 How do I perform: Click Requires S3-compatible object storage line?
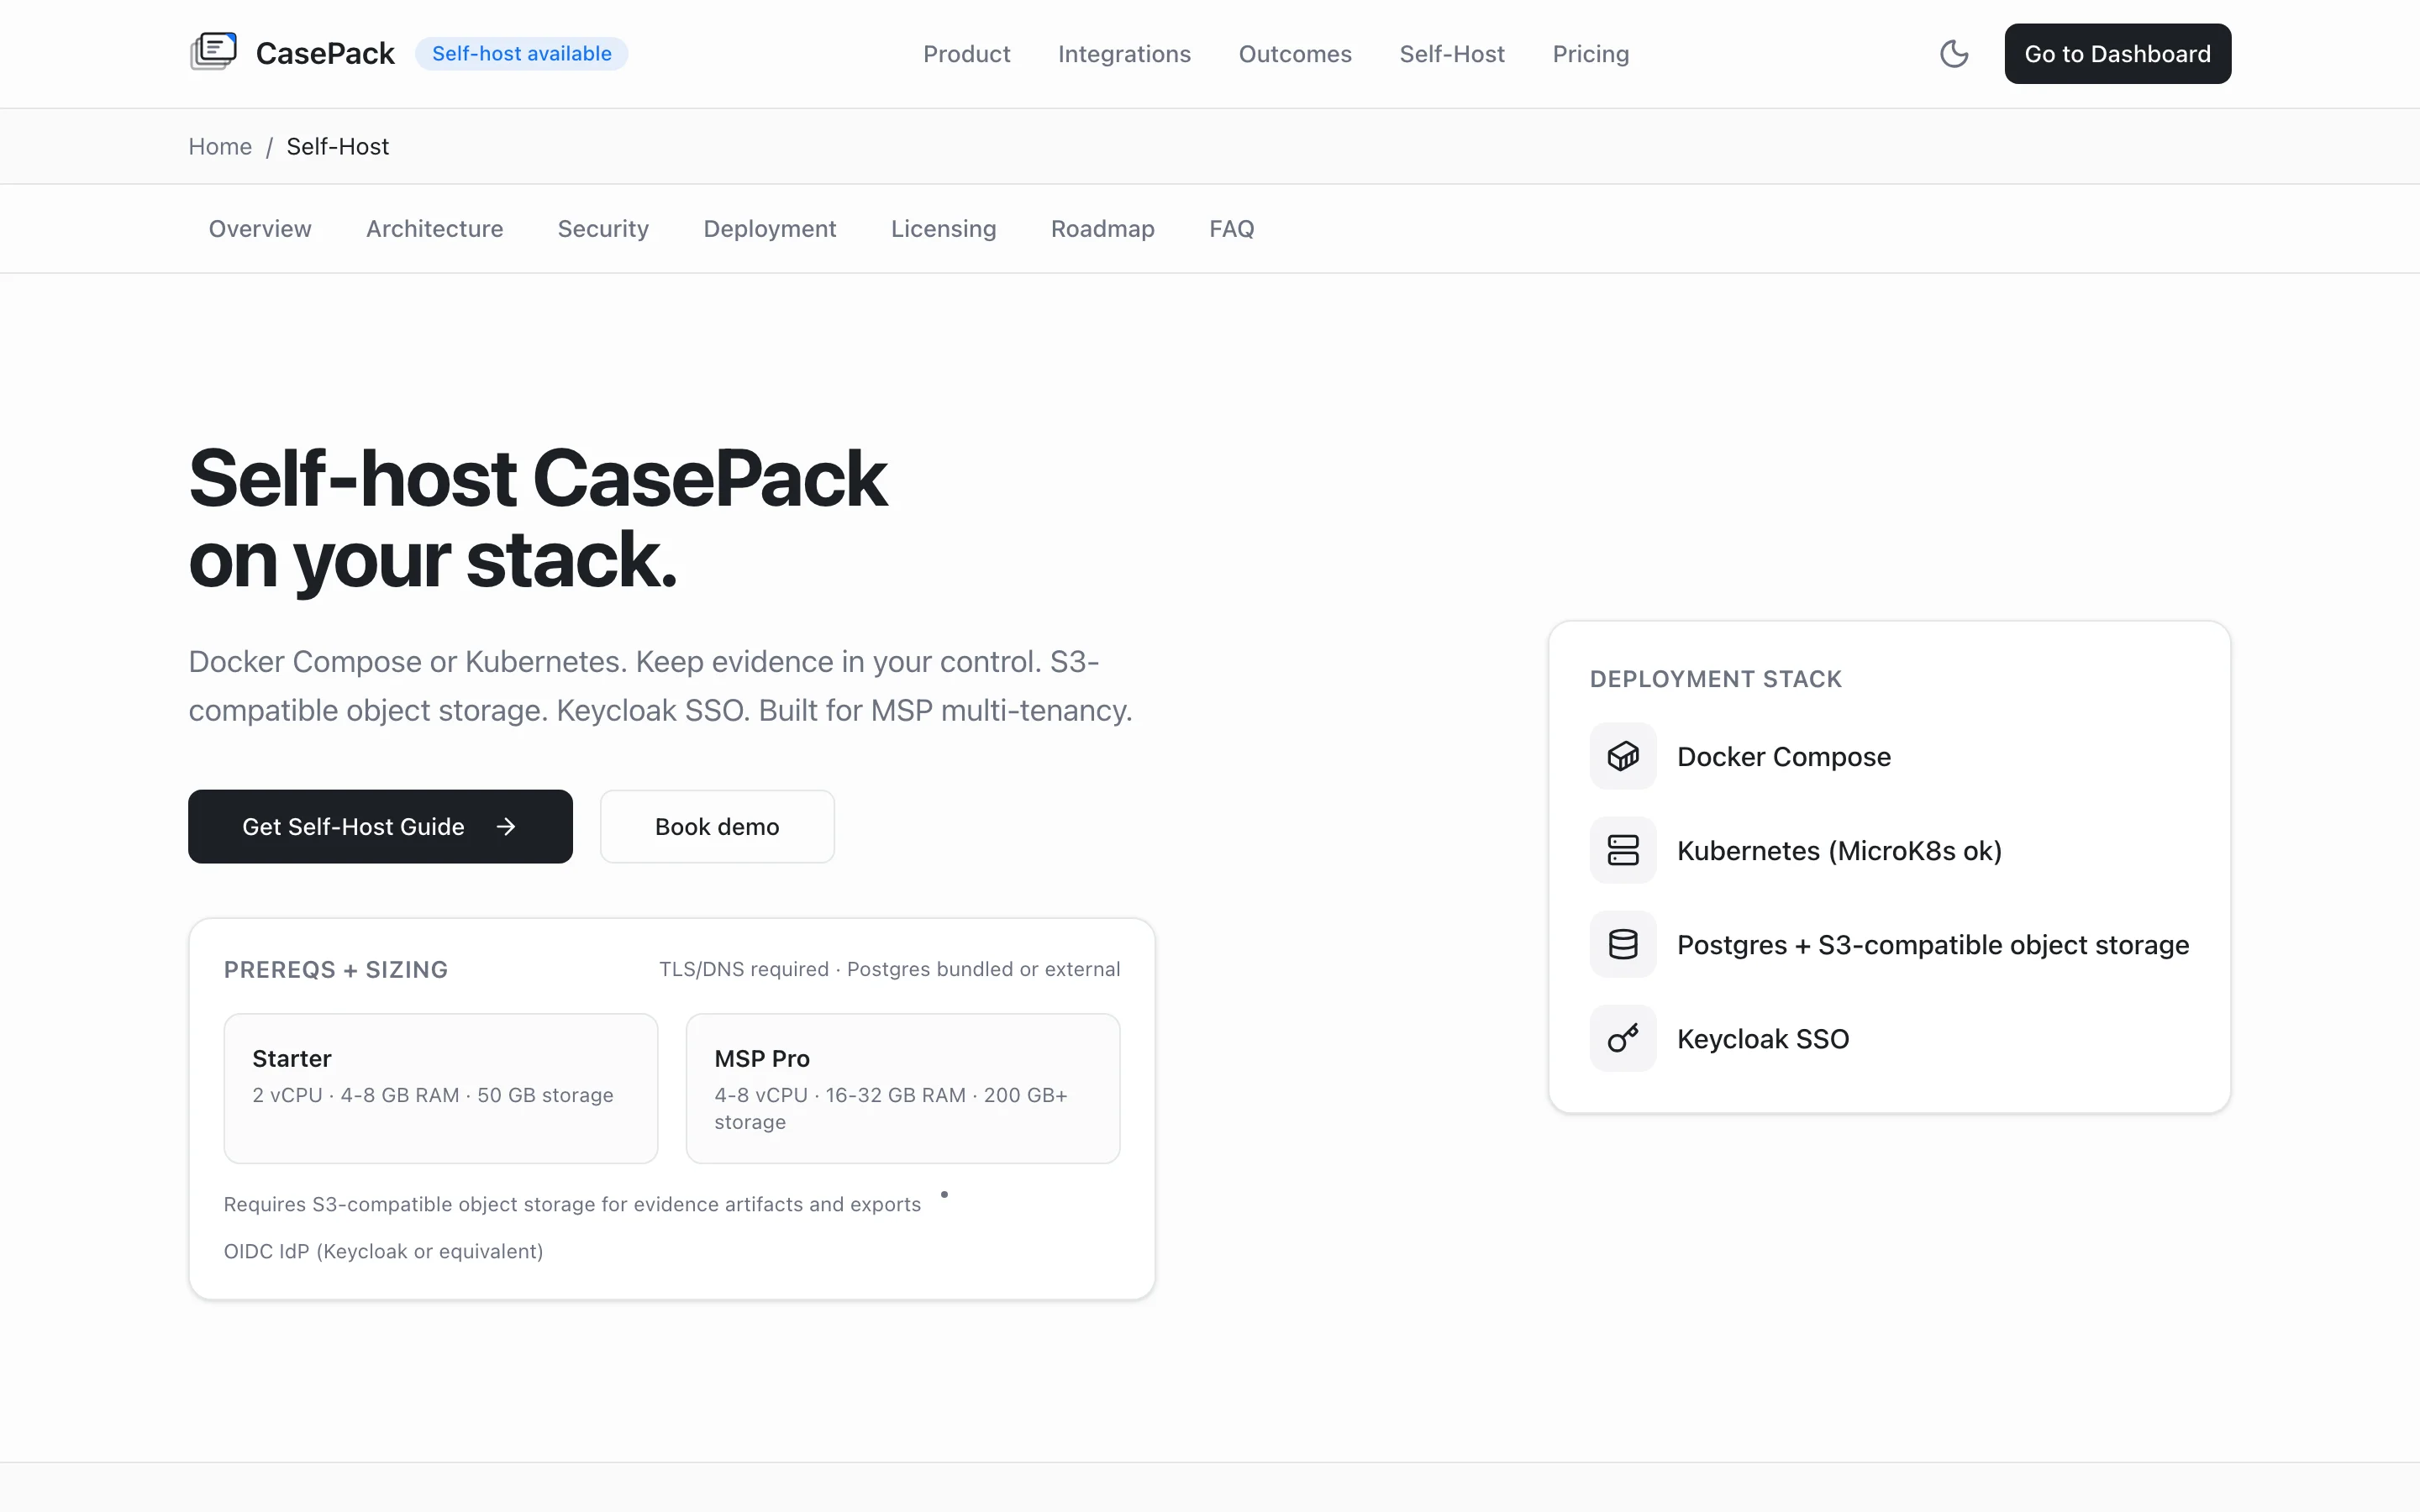pyautogui.click(x=572, y=1204)
